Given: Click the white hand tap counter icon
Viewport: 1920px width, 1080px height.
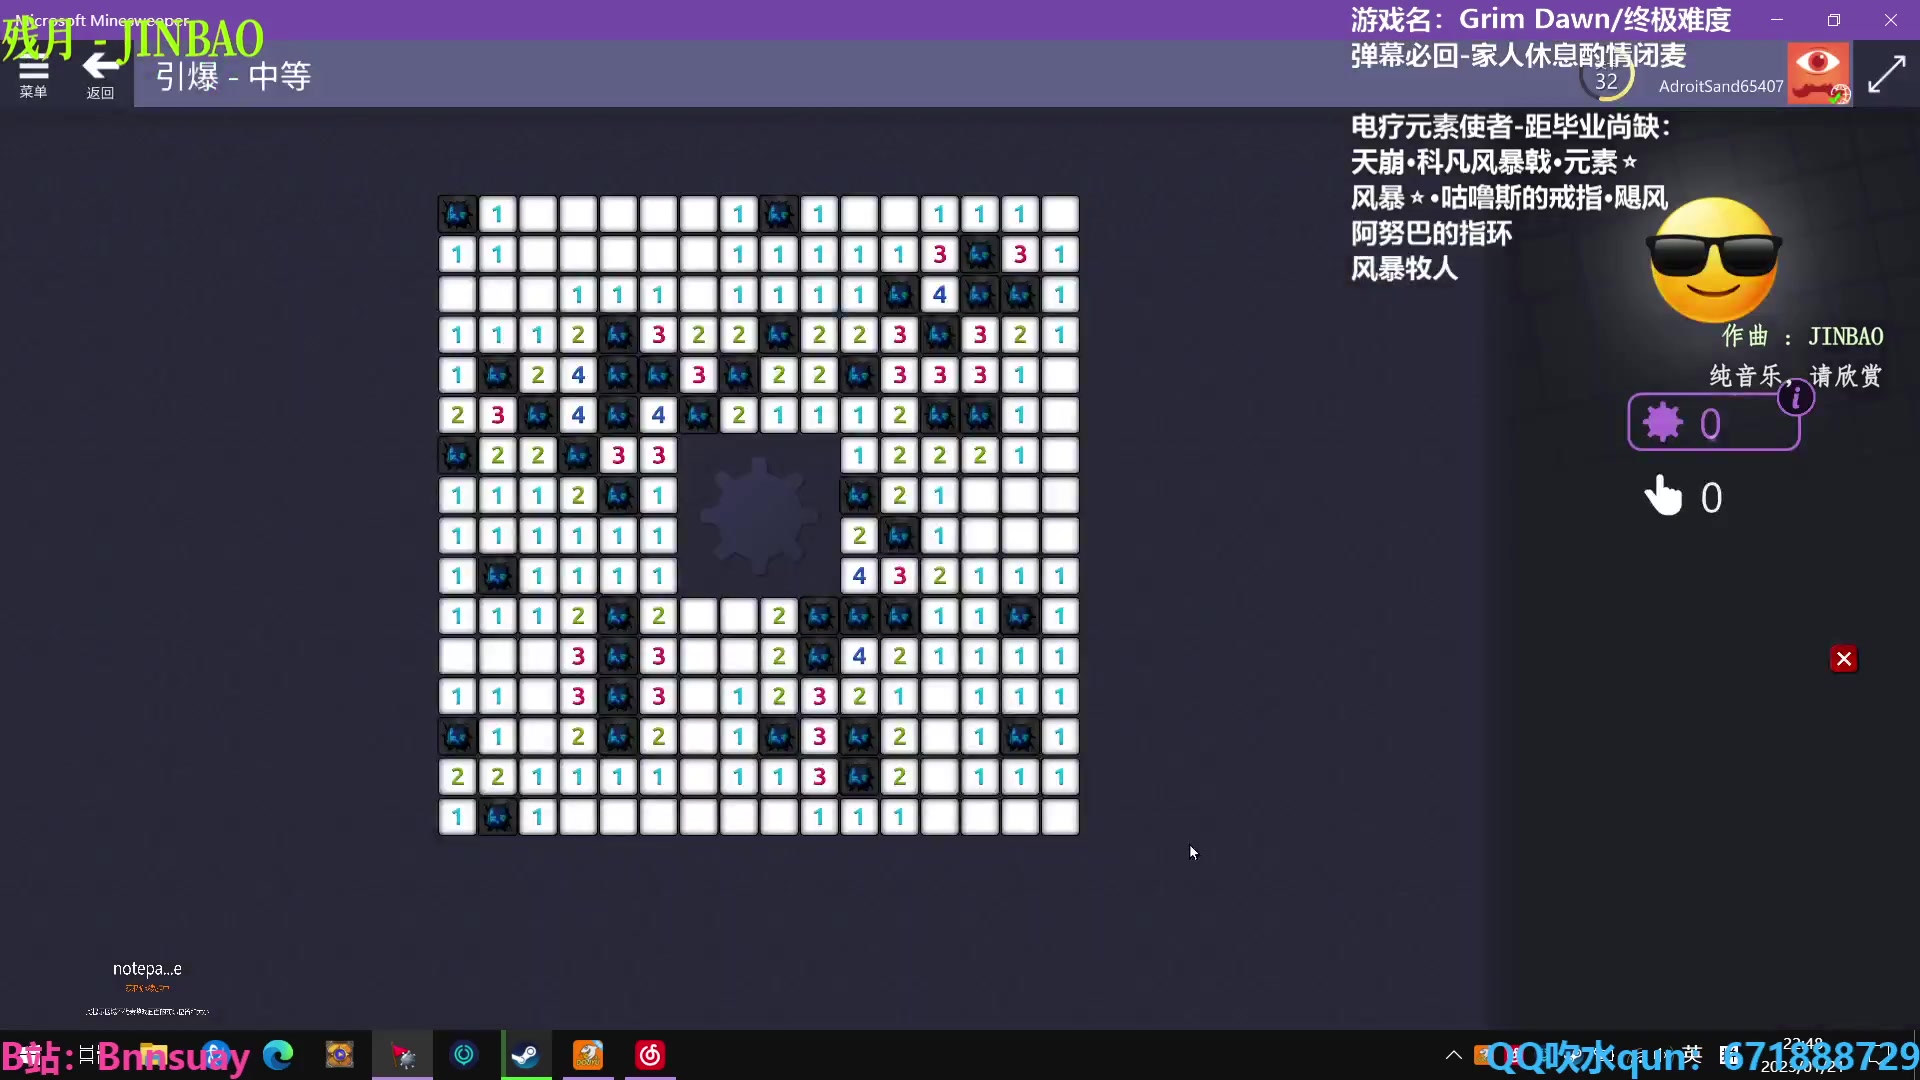Looking at the screenshot, I should click(1664, 496).
